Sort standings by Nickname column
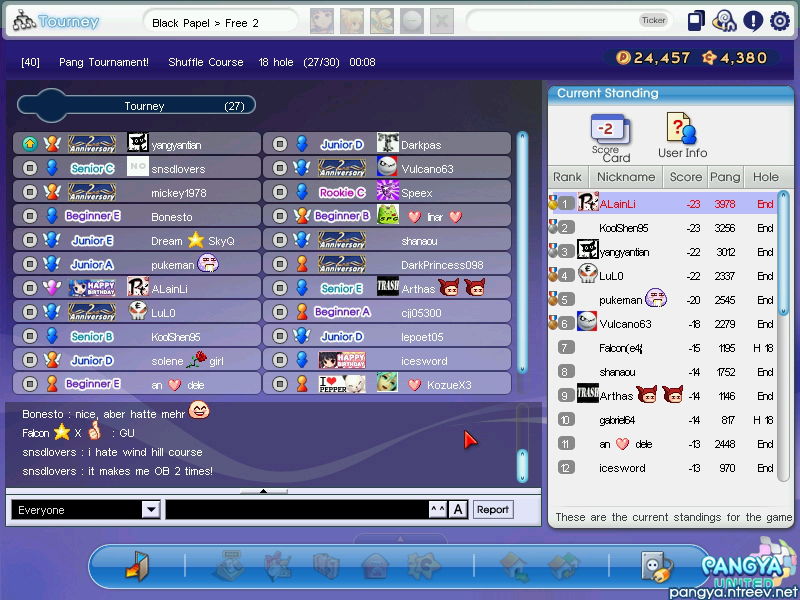Image resolution: width=800 pixels, height=600 pixels. point(626,177)
